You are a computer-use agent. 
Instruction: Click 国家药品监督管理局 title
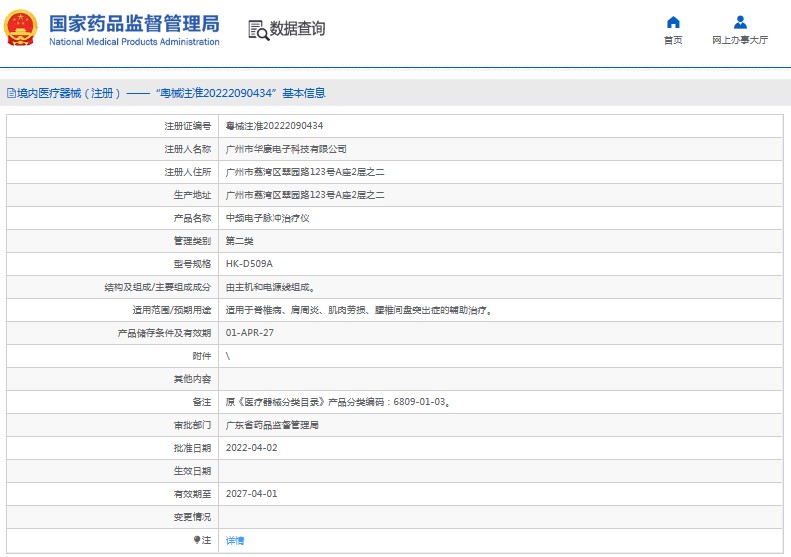(134, 23)
